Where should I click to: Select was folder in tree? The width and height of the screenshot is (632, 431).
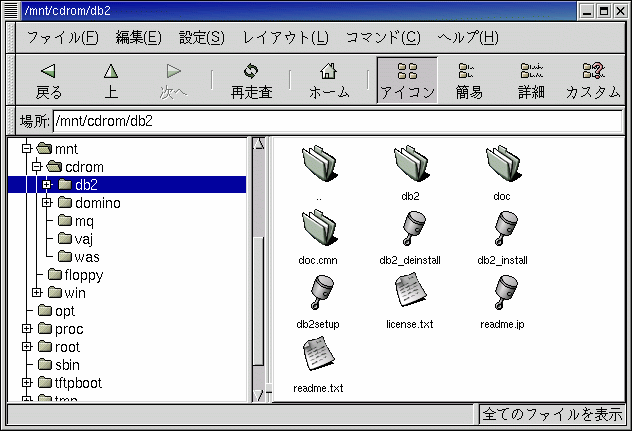coord(79,256)
